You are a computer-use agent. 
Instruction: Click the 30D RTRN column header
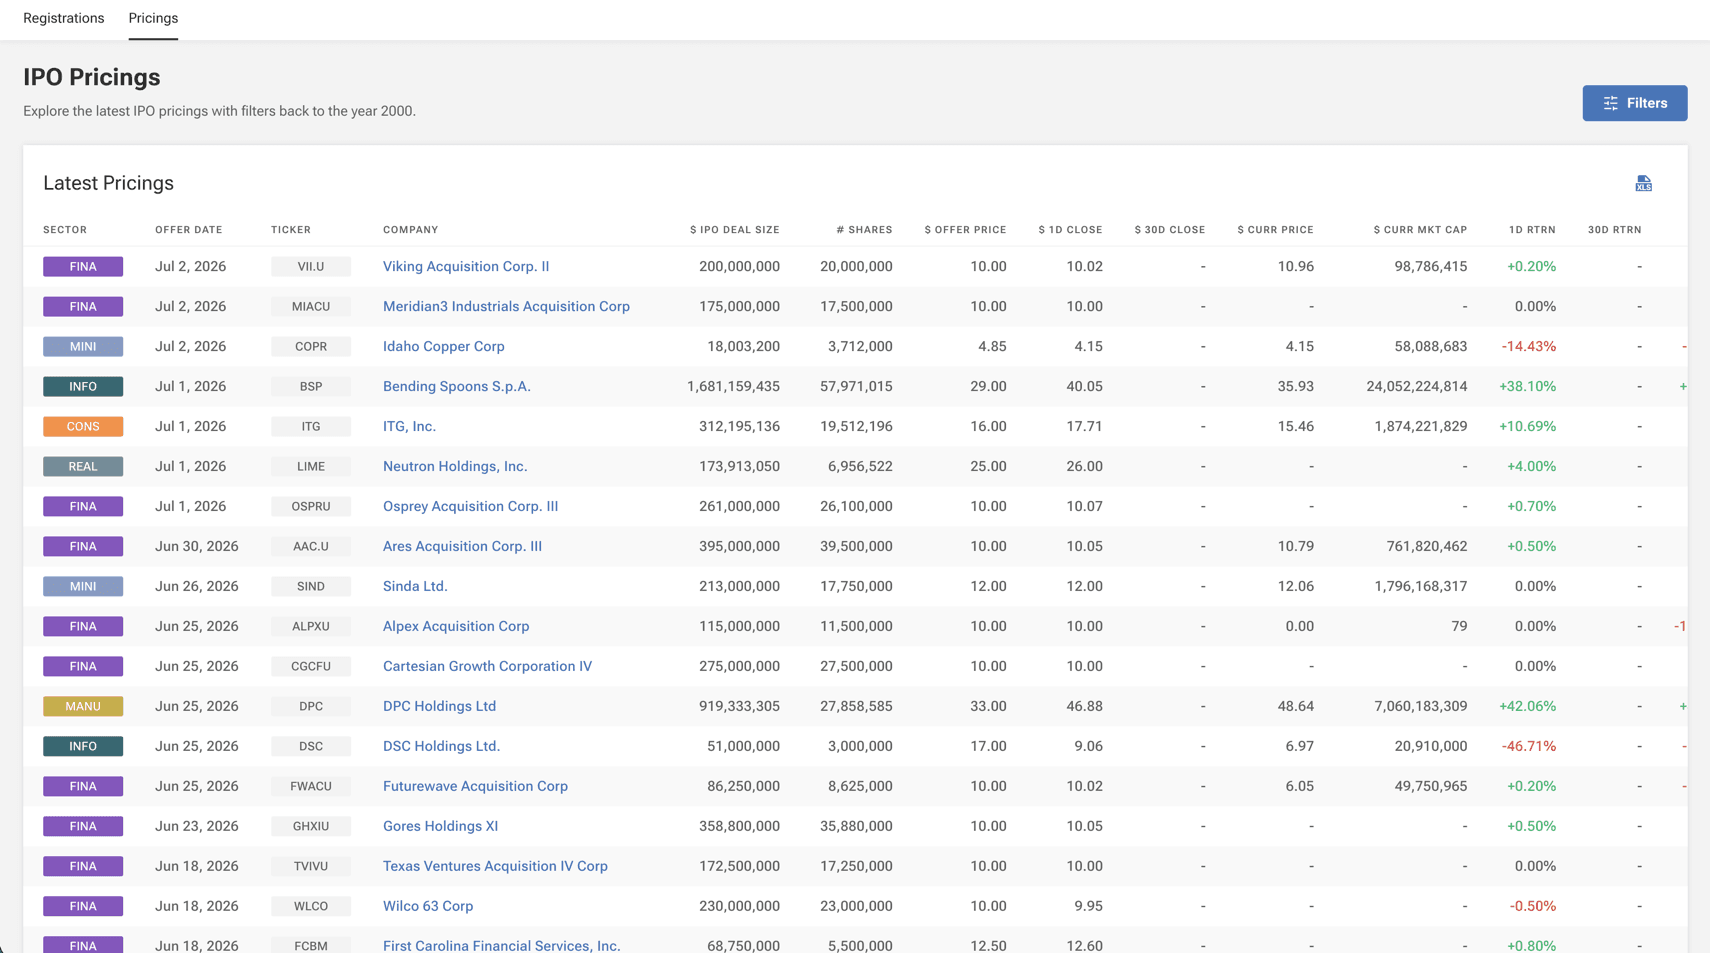(1615, 230)
